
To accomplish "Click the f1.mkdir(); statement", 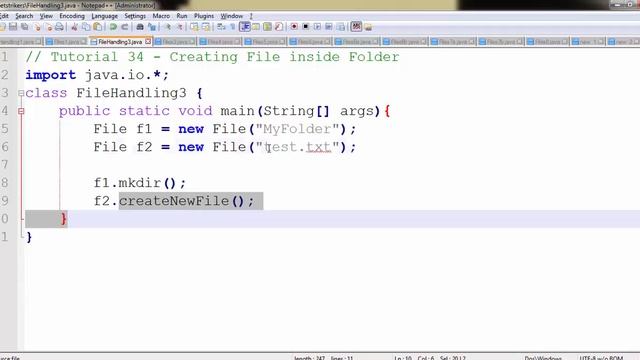I will [140, 183].
